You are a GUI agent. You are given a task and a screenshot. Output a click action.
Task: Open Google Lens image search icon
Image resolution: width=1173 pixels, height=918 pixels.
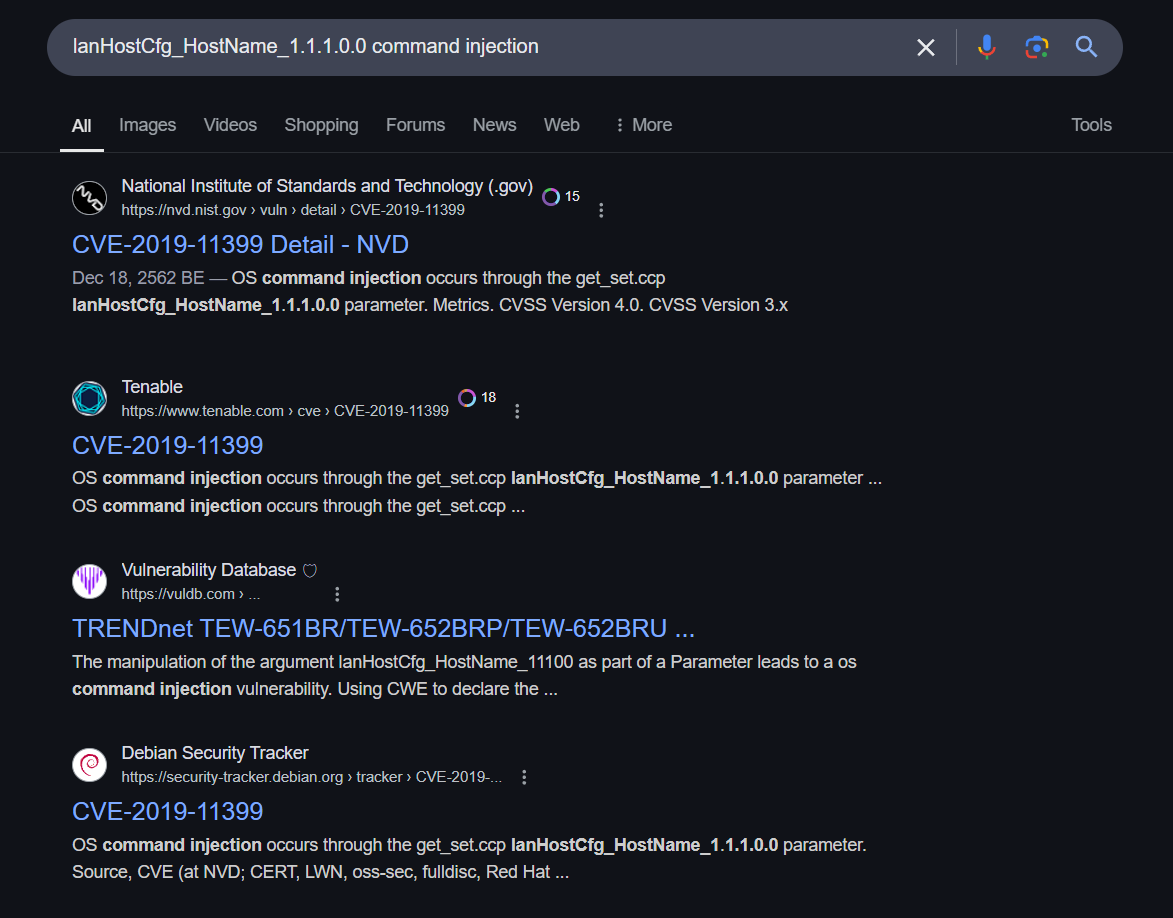(x=1036, y=47)
